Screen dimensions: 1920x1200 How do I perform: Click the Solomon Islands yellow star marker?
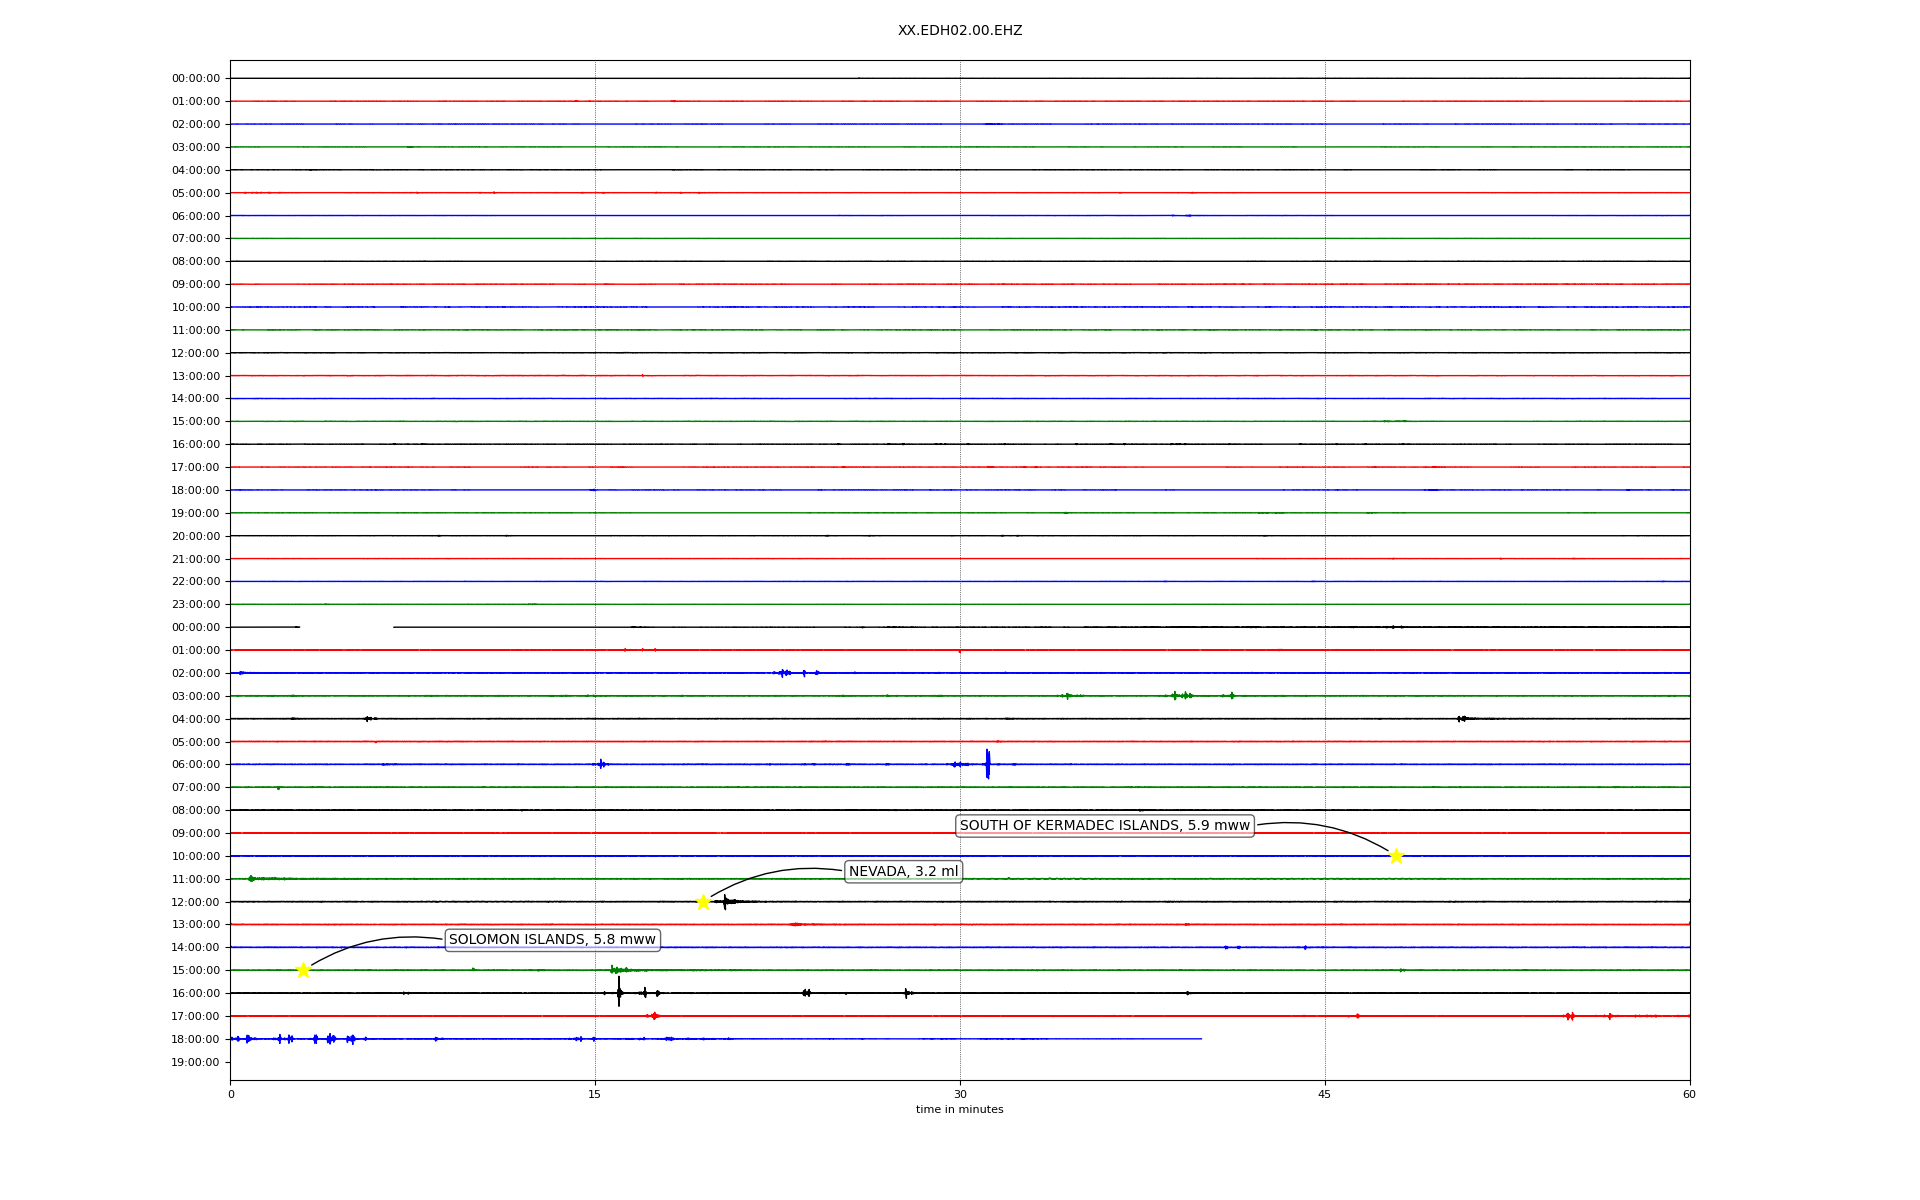click(x=303, y=970)
